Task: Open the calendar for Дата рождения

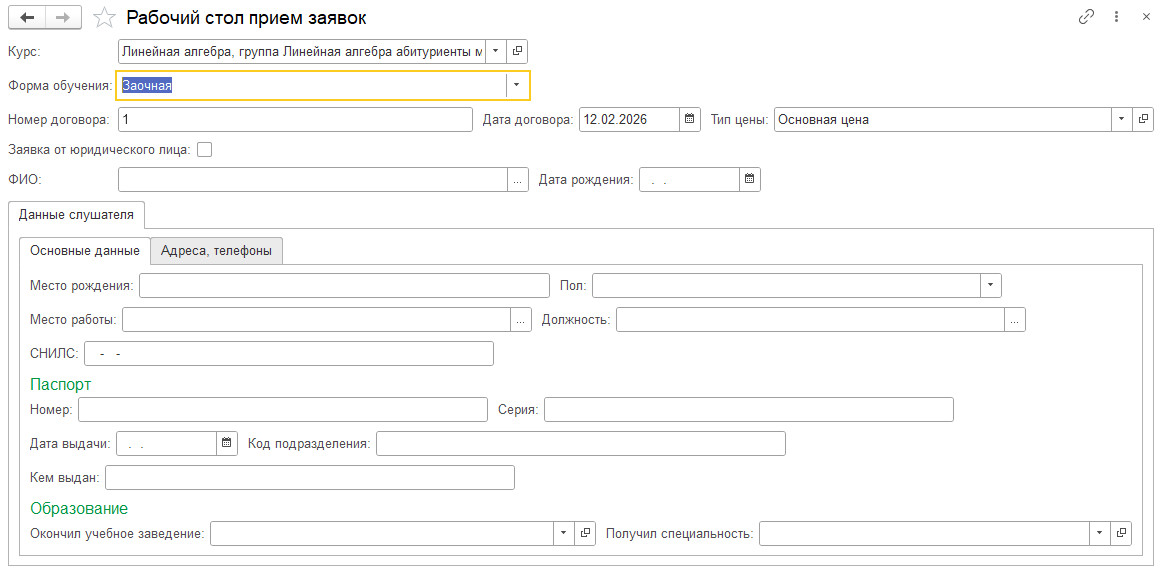Action: [750, 180]
